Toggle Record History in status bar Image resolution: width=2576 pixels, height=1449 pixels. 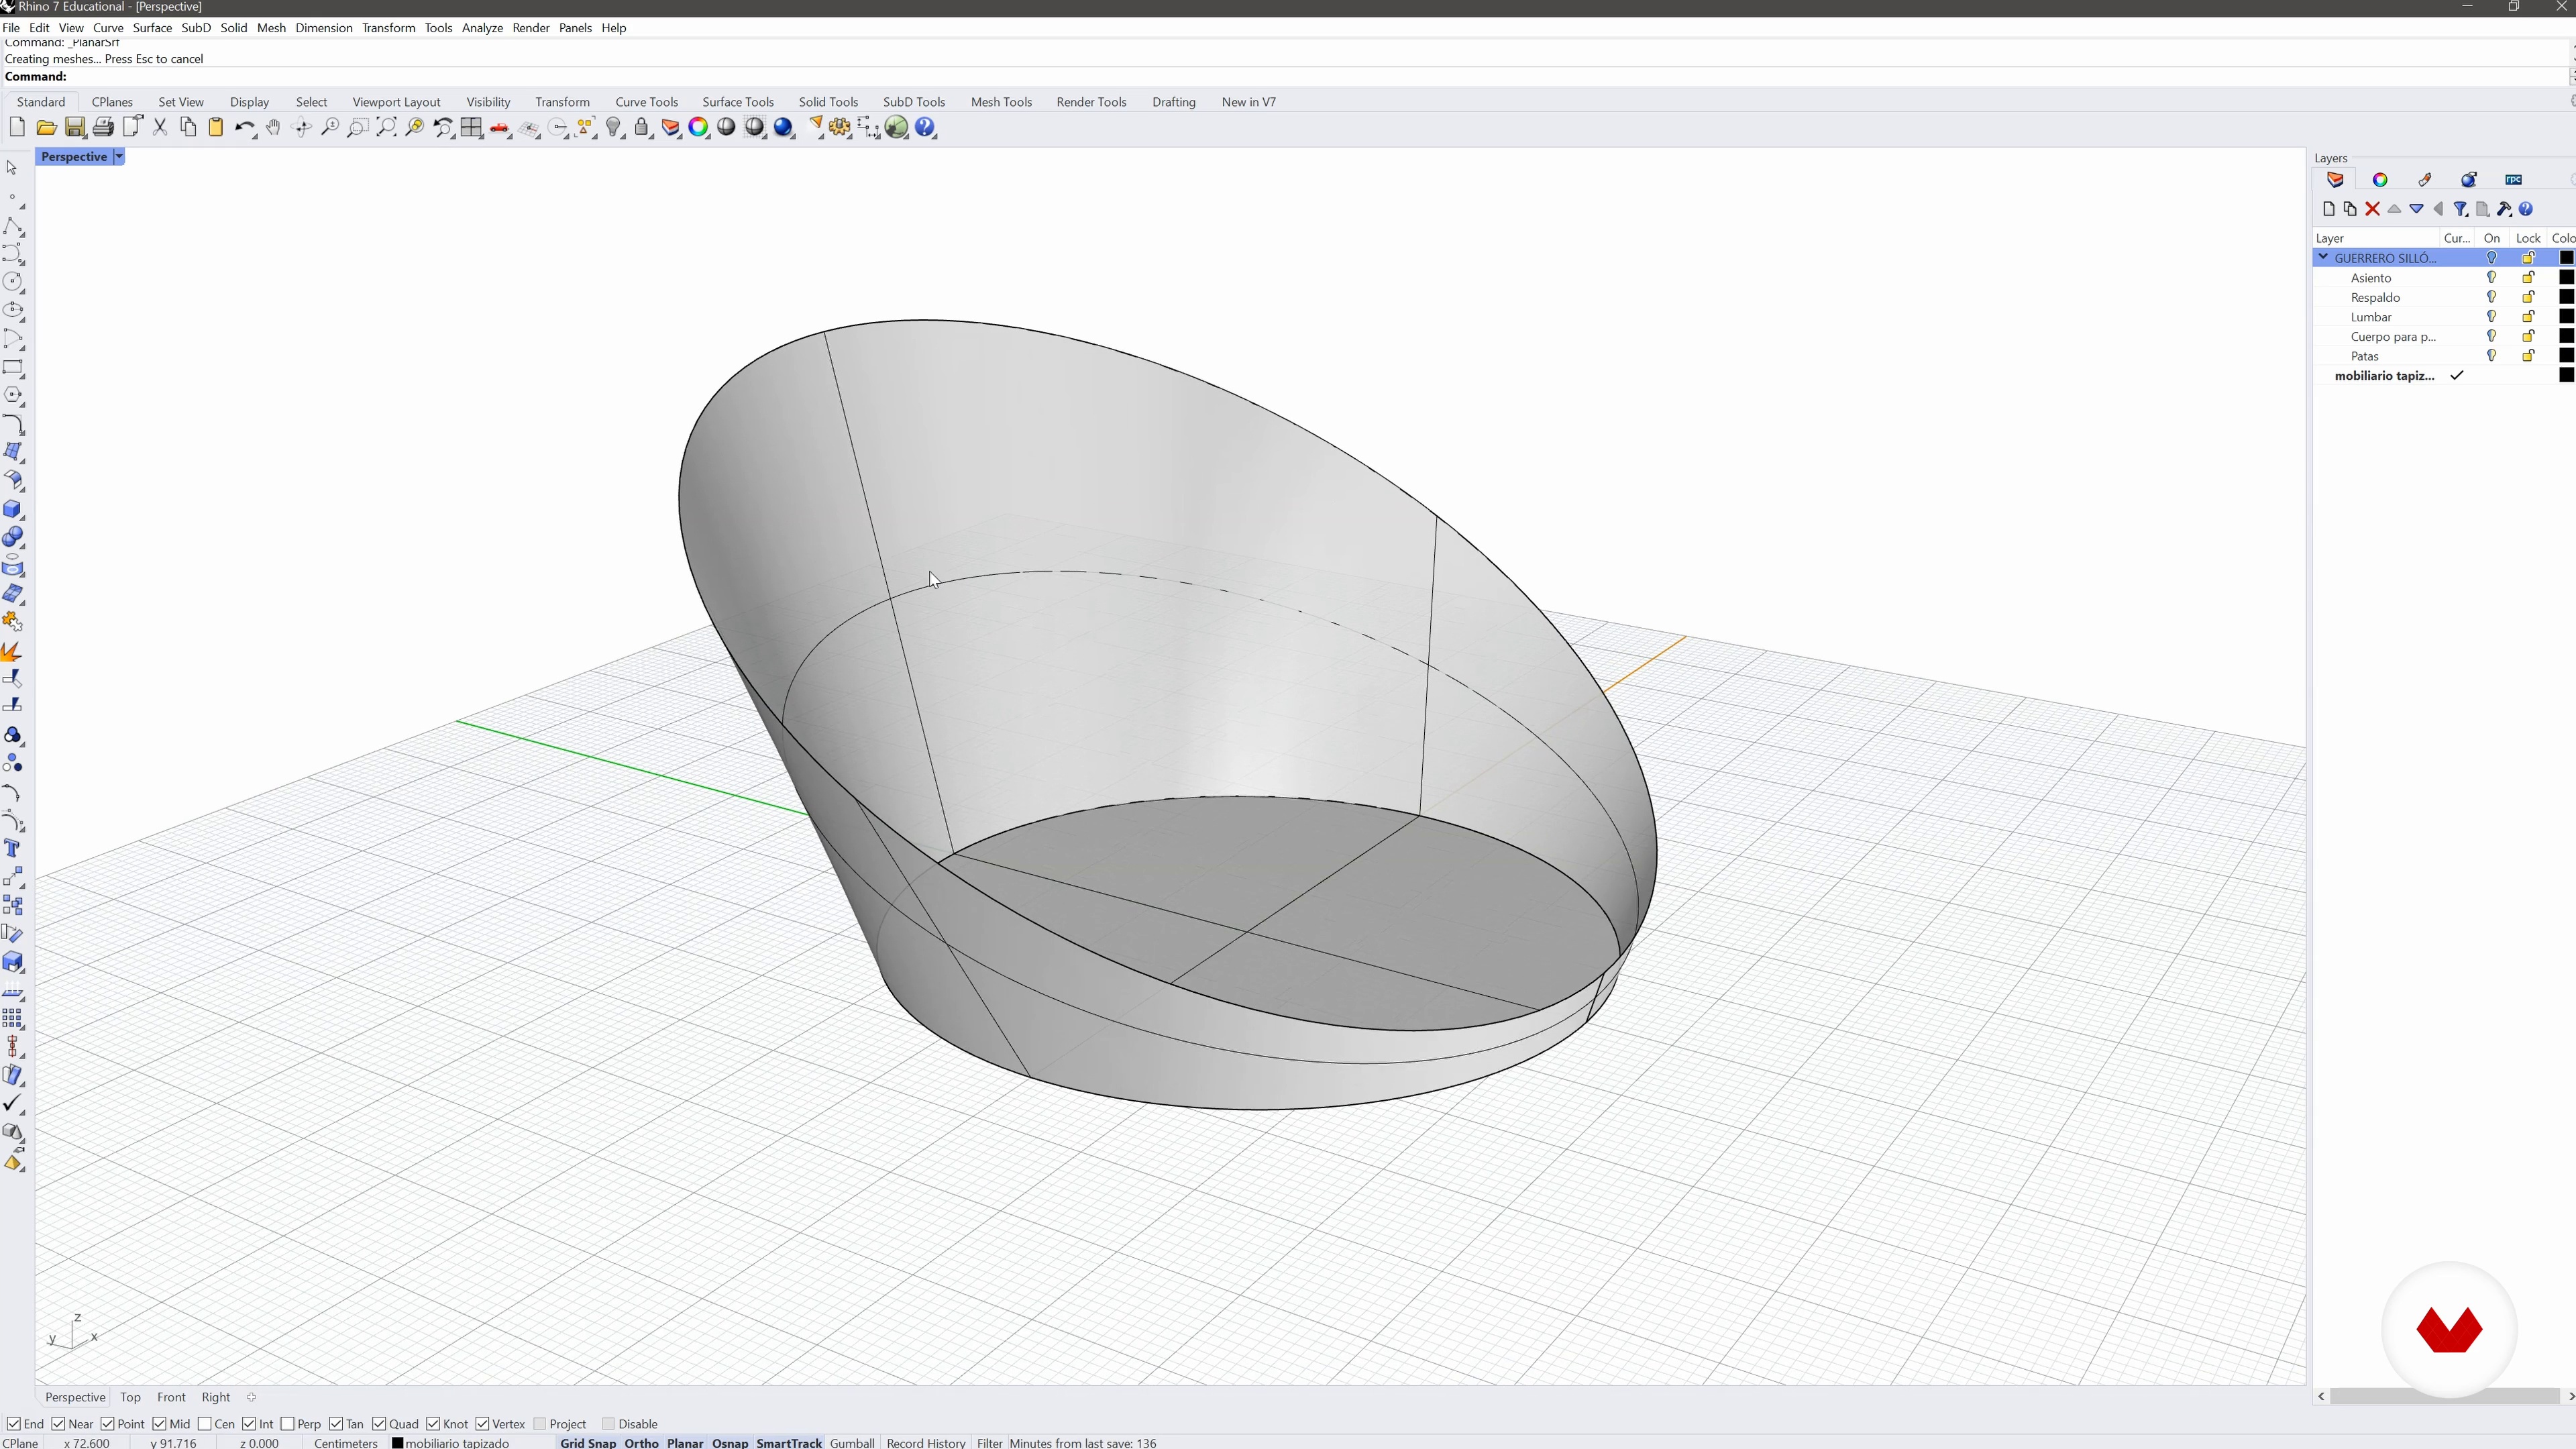[926, 1443]
